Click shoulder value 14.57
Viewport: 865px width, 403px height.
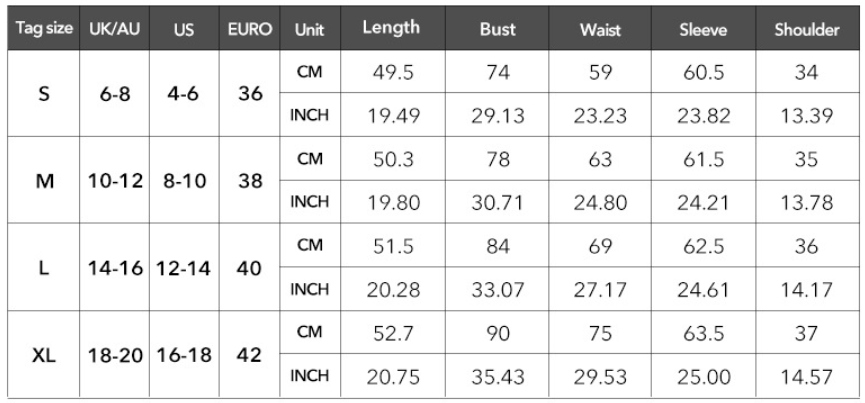tap(807, 377)
